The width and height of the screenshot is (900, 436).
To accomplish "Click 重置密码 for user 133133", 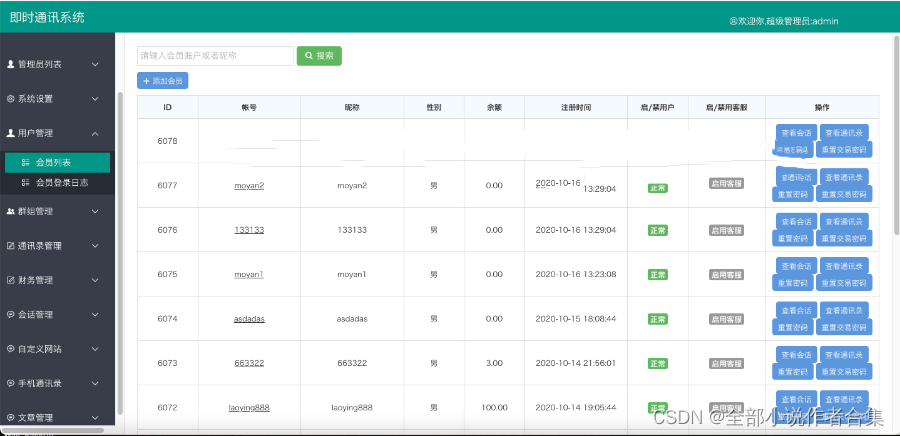I will click(792, 238).
